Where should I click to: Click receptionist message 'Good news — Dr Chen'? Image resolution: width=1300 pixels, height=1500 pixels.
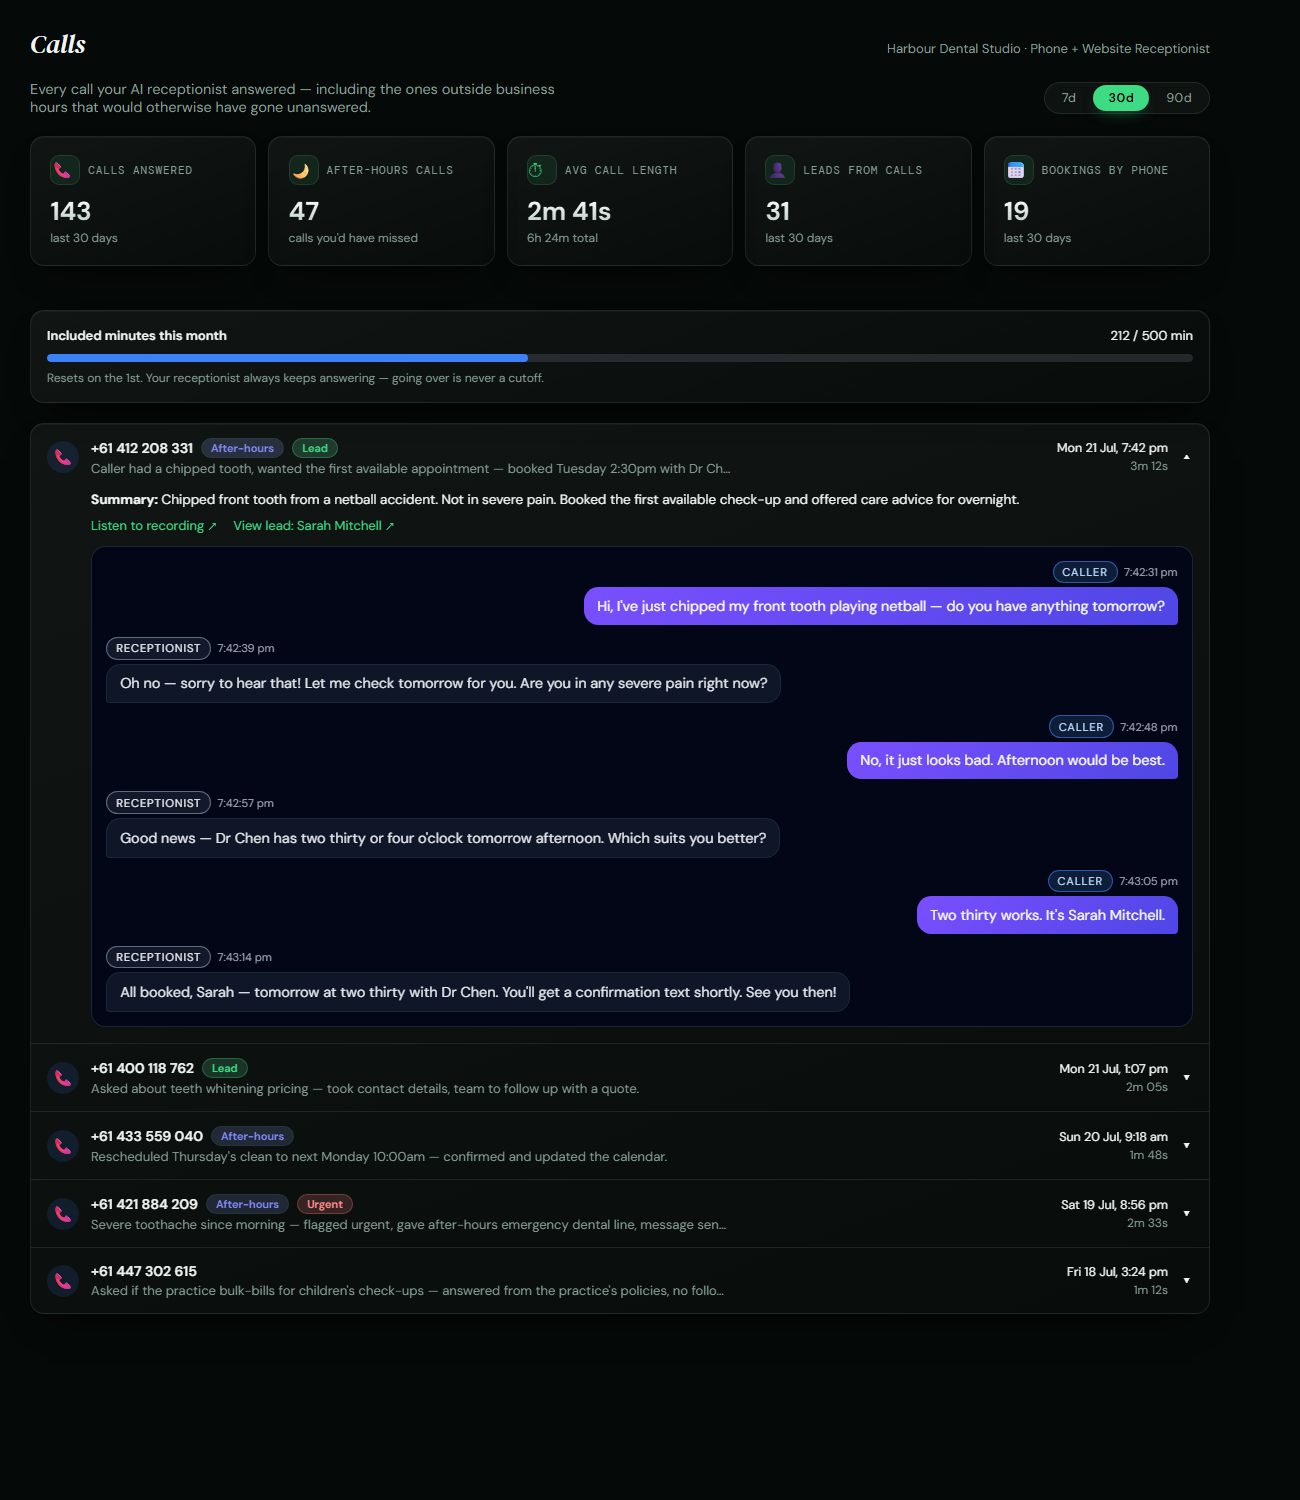[x=443, y=838]
